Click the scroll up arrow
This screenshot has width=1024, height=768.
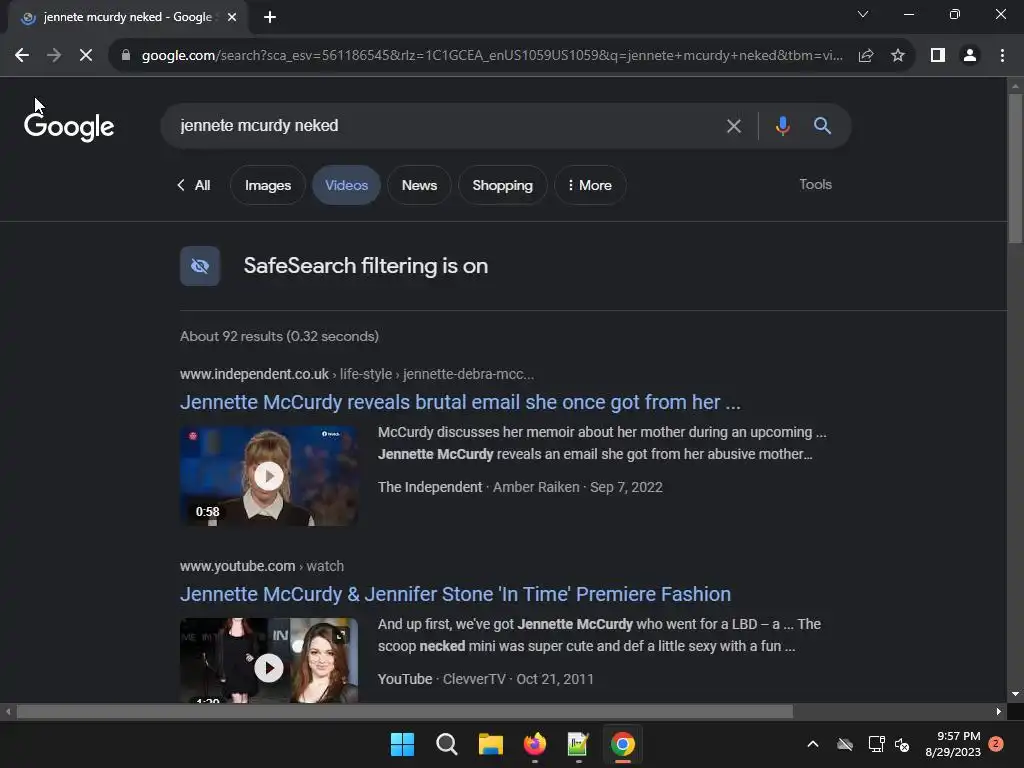(x=1015, y=86)
